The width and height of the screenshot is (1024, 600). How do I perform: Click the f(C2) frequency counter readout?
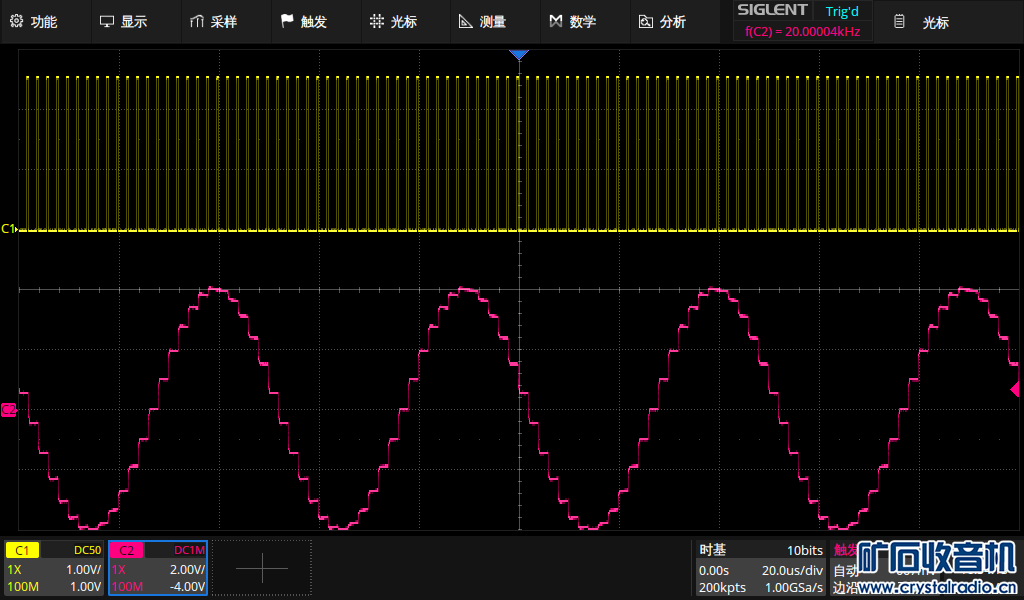803,32
